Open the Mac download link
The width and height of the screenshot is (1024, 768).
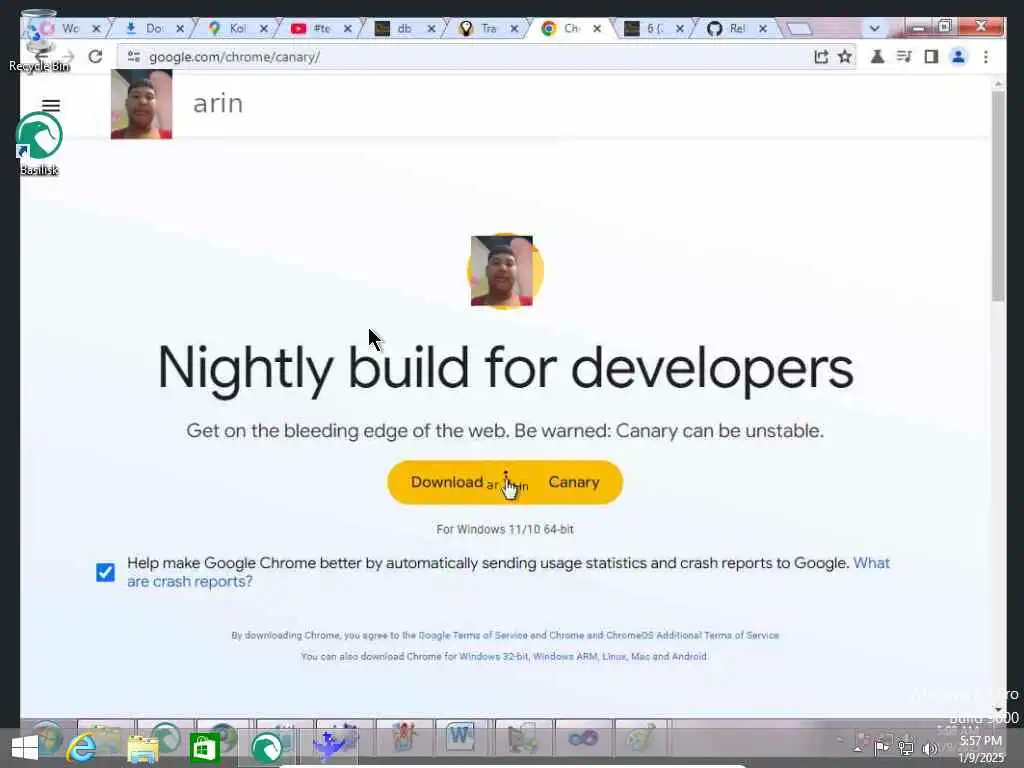641,656
